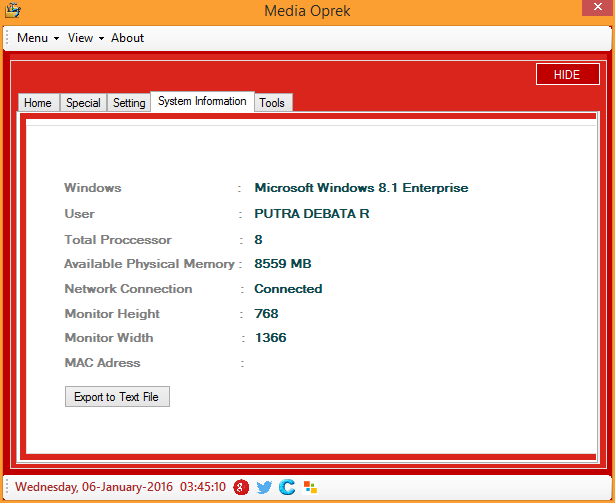Click the Available Physical Memory label
615x503 pixels.
(x=149, y=264)
